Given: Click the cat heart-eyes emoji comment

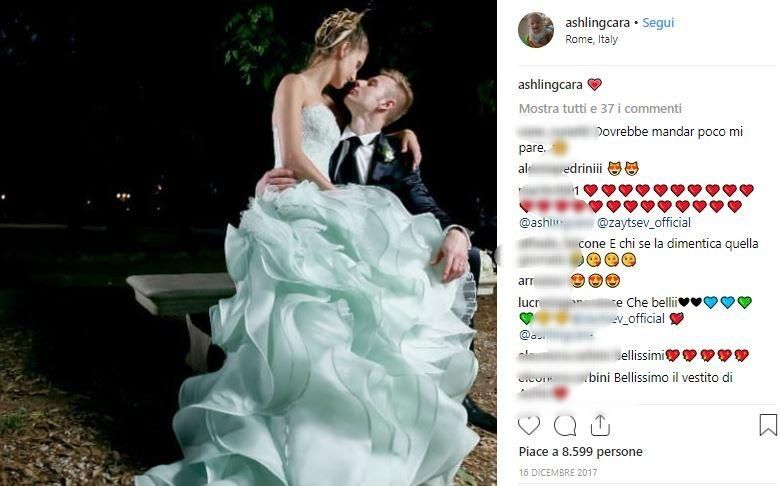Looking at the screenshot, I should (x=623, y=169).
